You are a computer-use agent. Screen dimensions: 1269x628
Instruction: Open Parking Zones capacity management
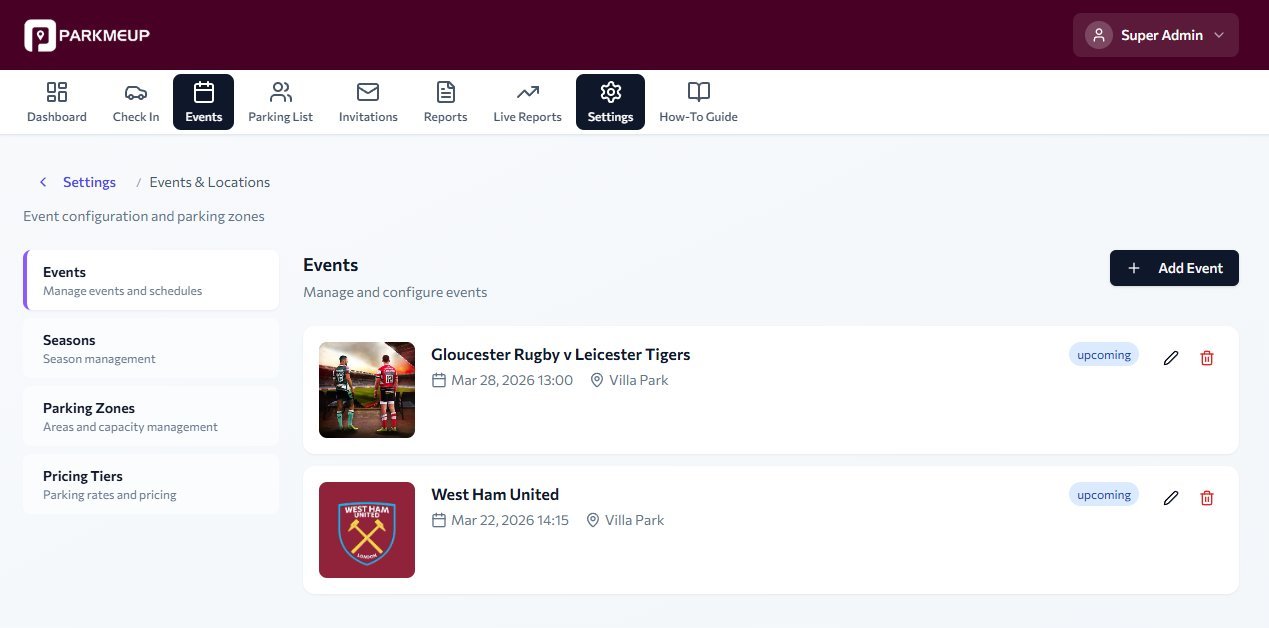click(150, 416)
